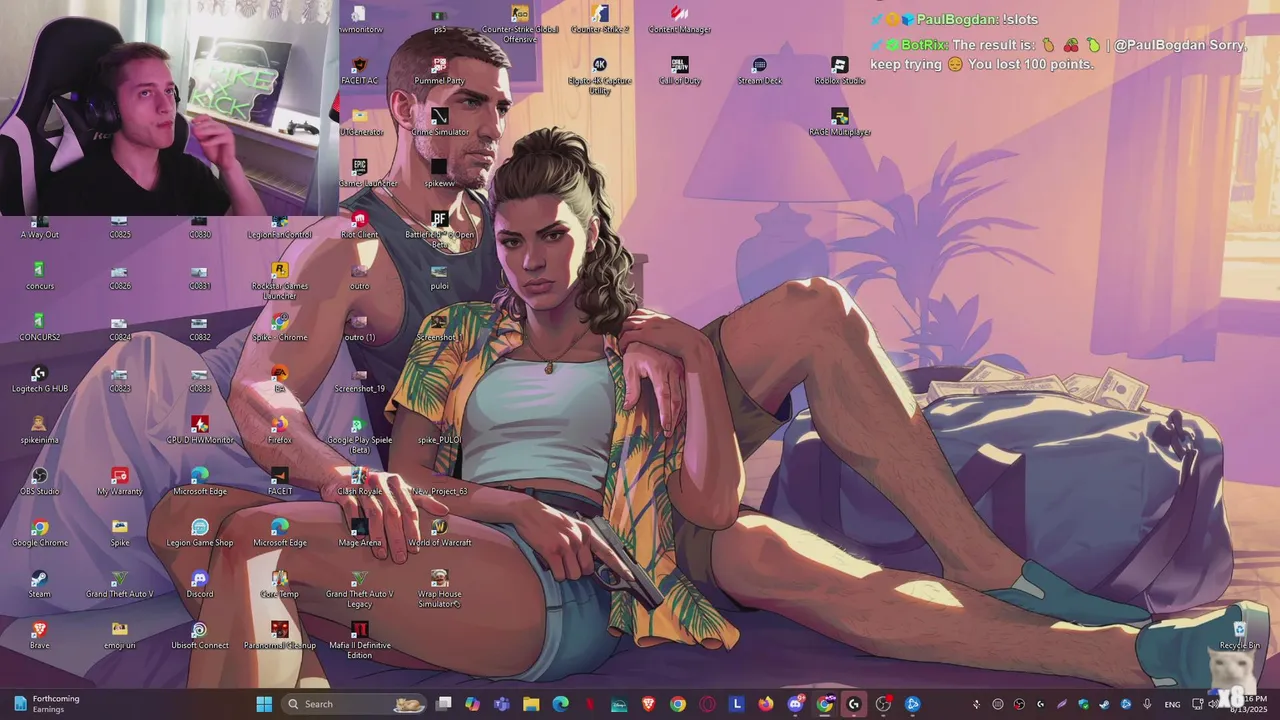Launch the Rockstar Games Launcher shortcut
Viewport: 1280px width, 720px height.
[280, 281]
